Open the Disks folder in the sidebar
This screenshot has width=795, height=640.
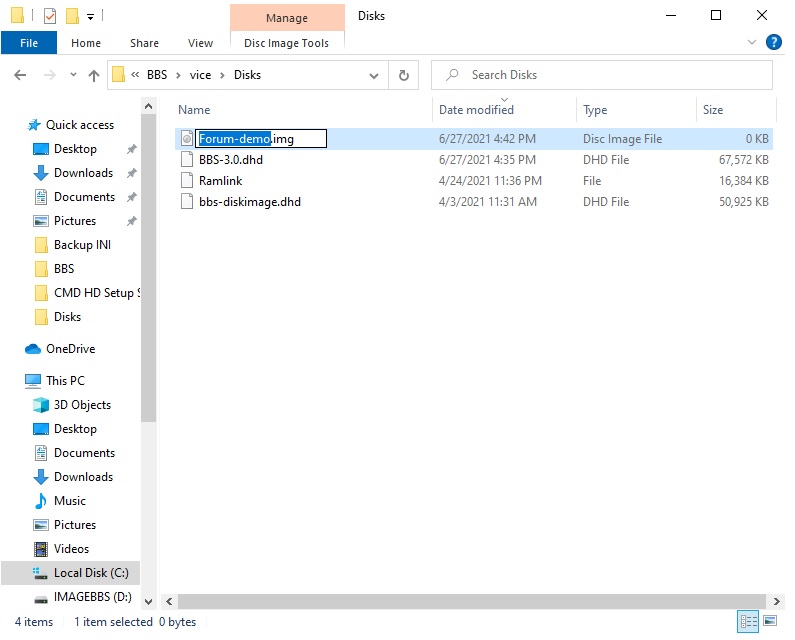(x=67, y=317)
